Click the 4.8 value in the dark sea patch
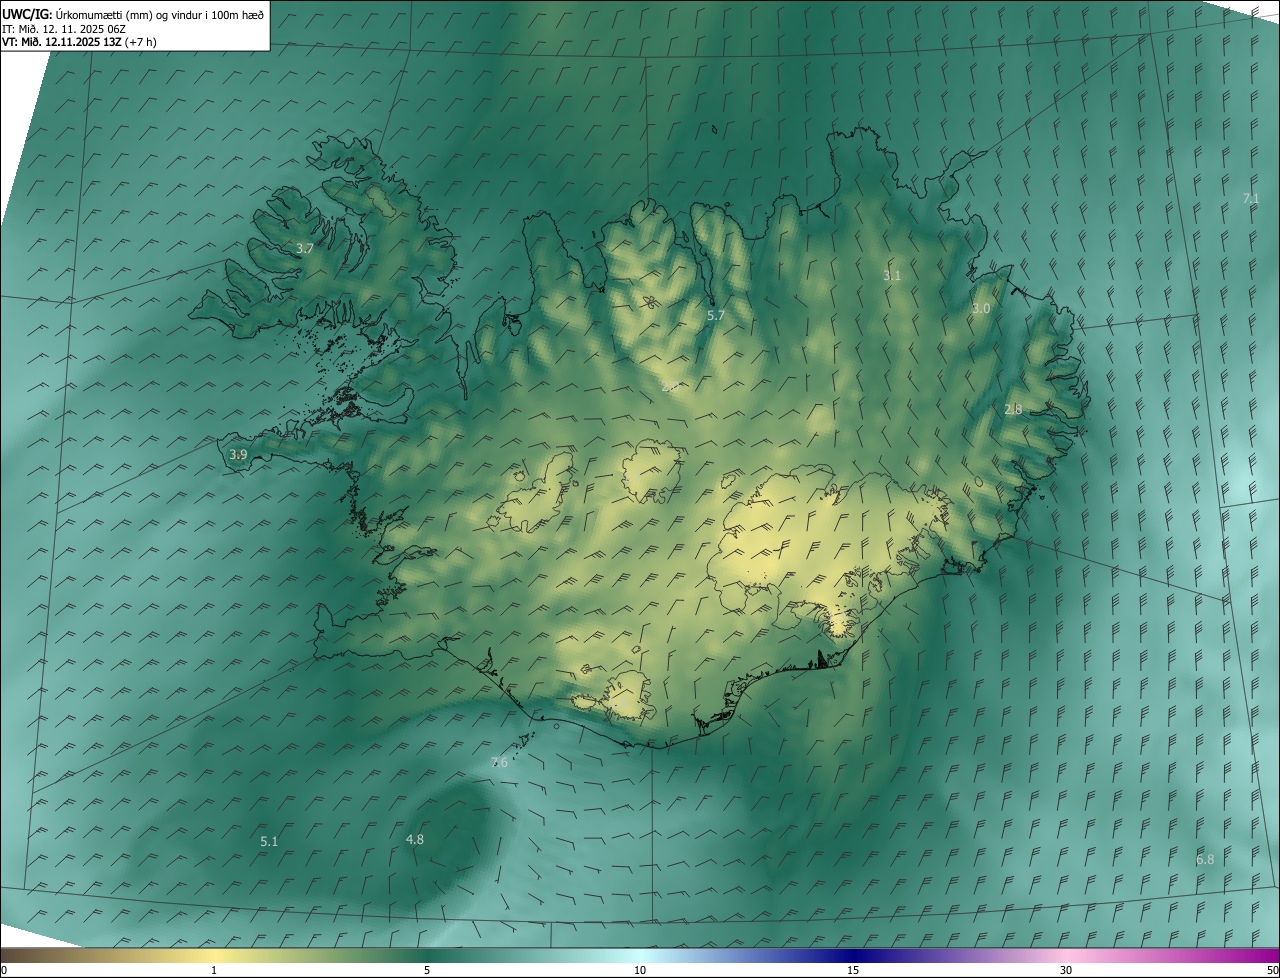This screenshot has height=978, width=1280. click(x=414, y=840)
